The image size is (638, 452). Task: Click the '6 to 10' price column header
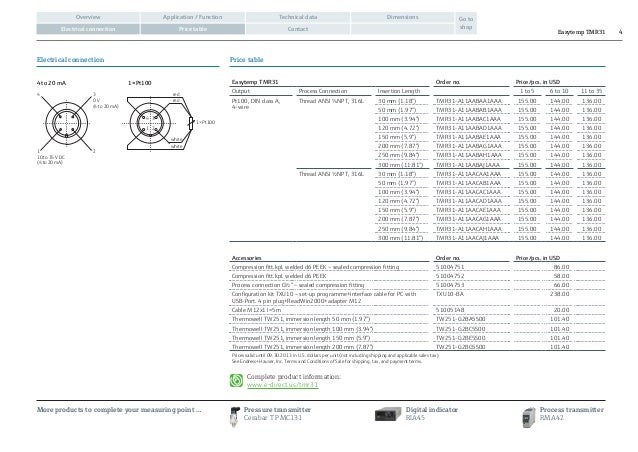pyautogui.click(x=559, y=91)
